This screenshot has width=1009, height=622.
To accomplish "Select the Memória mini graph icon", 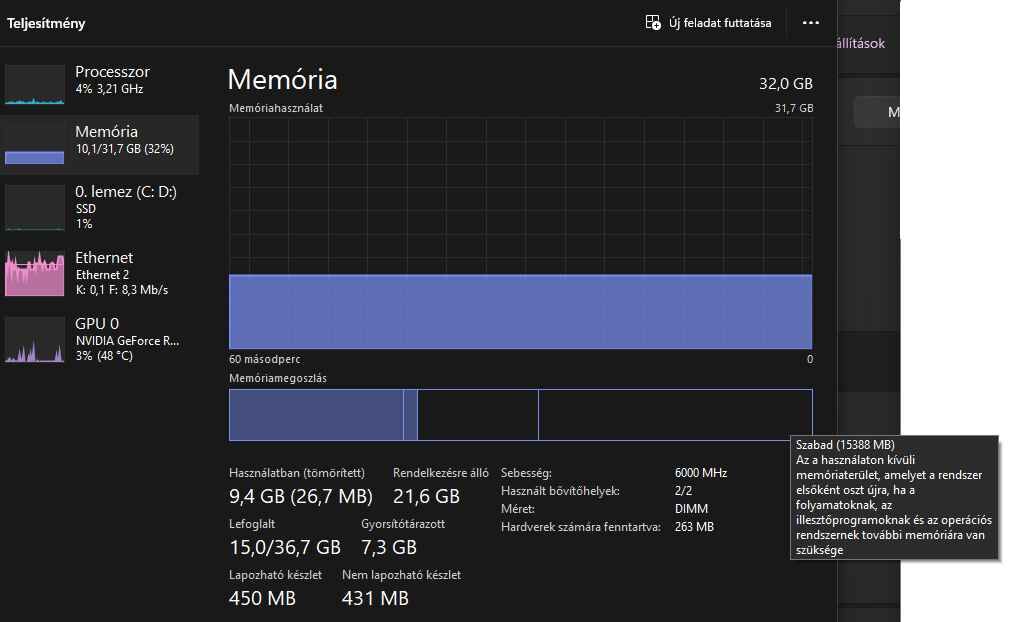I will [35, 144].
